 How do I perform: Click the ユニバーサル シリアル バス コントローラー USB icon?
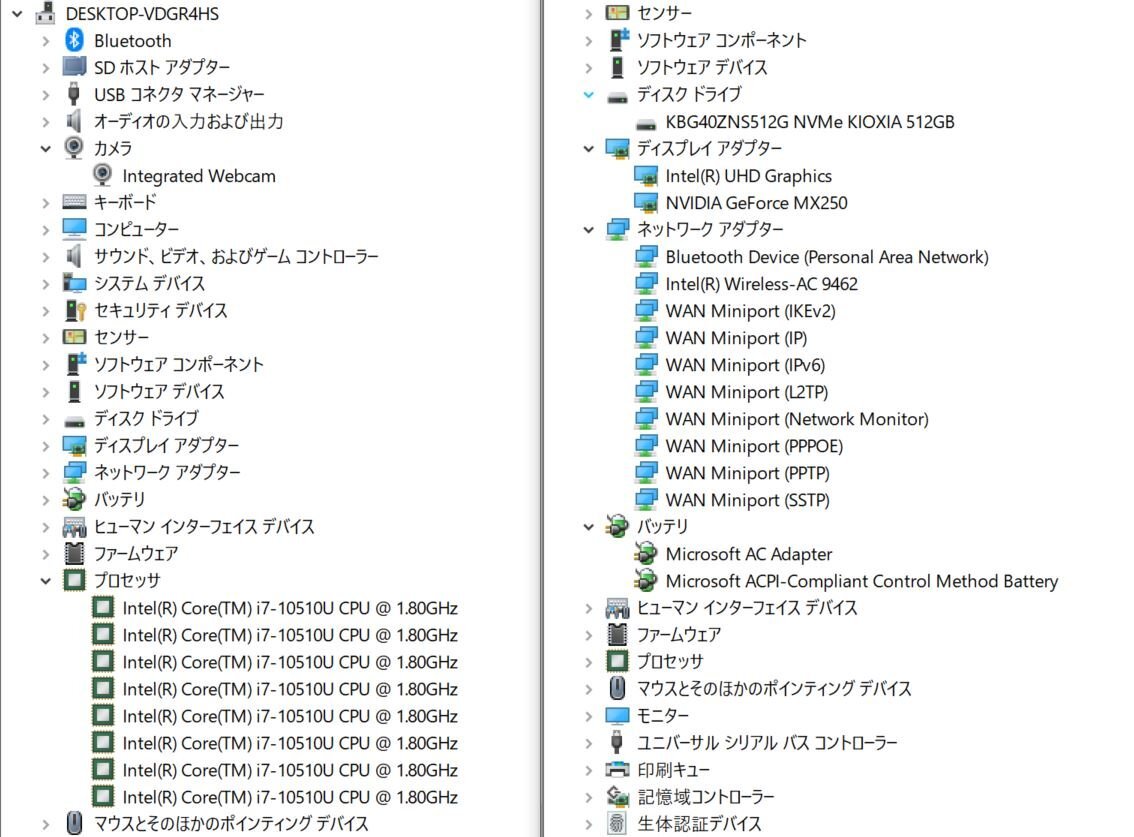coord(617,742)
